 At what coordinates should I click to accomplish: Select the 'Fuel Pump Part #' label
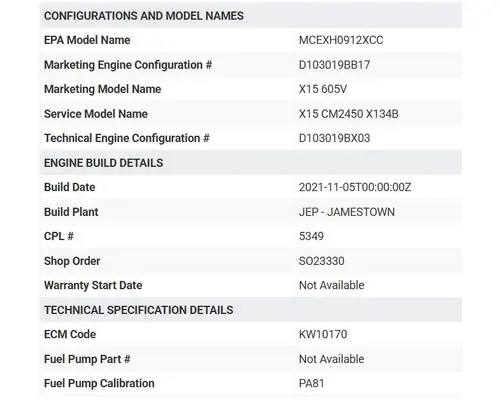pyautogui.click(x=87, y=359)
